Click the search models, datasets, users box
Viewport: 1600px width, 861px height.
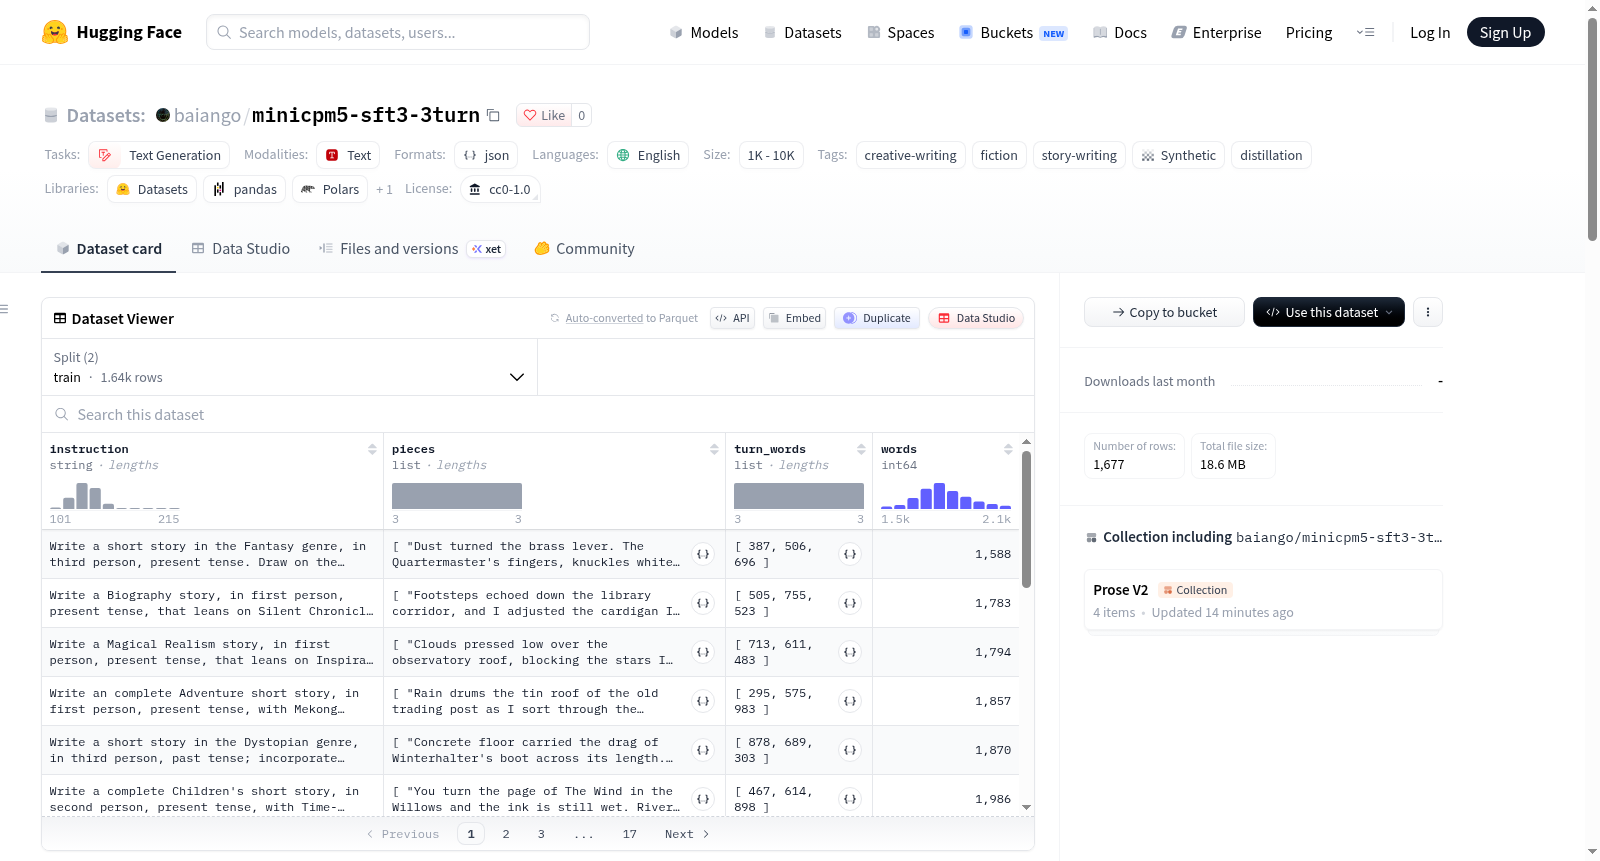(398, 32)
